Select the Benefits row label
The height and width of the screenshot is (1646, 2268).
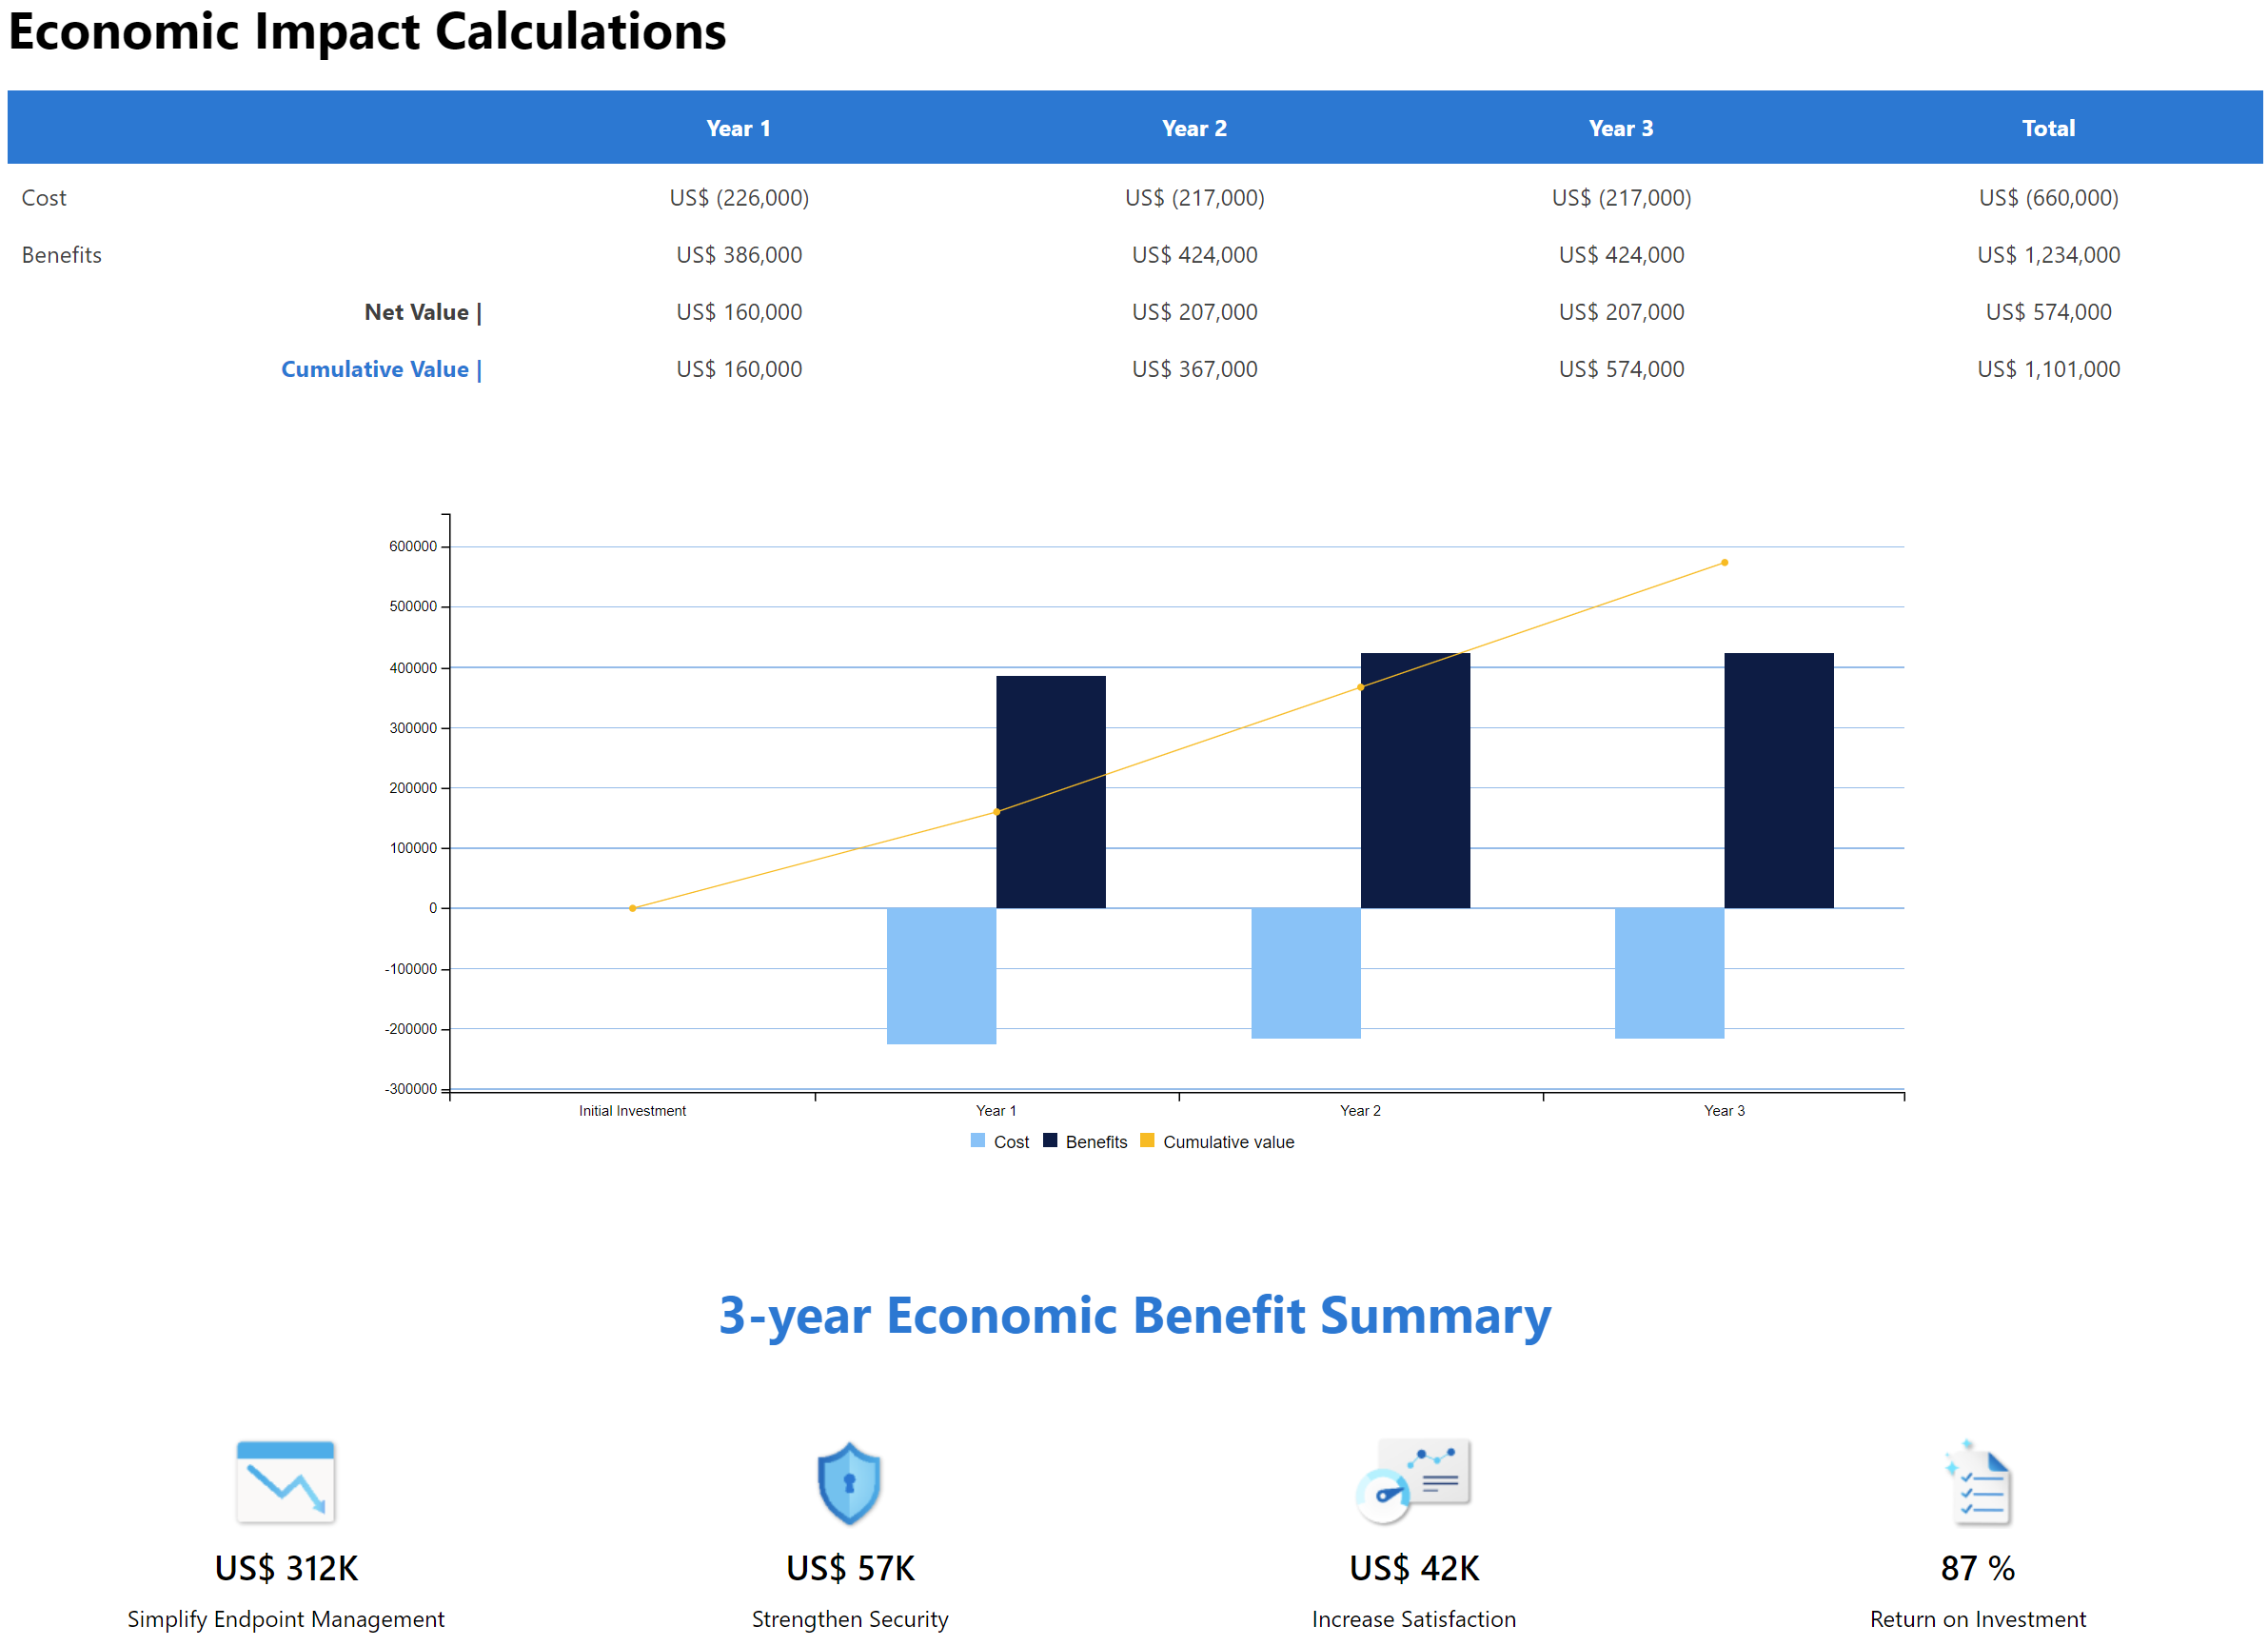coord(62,255)
